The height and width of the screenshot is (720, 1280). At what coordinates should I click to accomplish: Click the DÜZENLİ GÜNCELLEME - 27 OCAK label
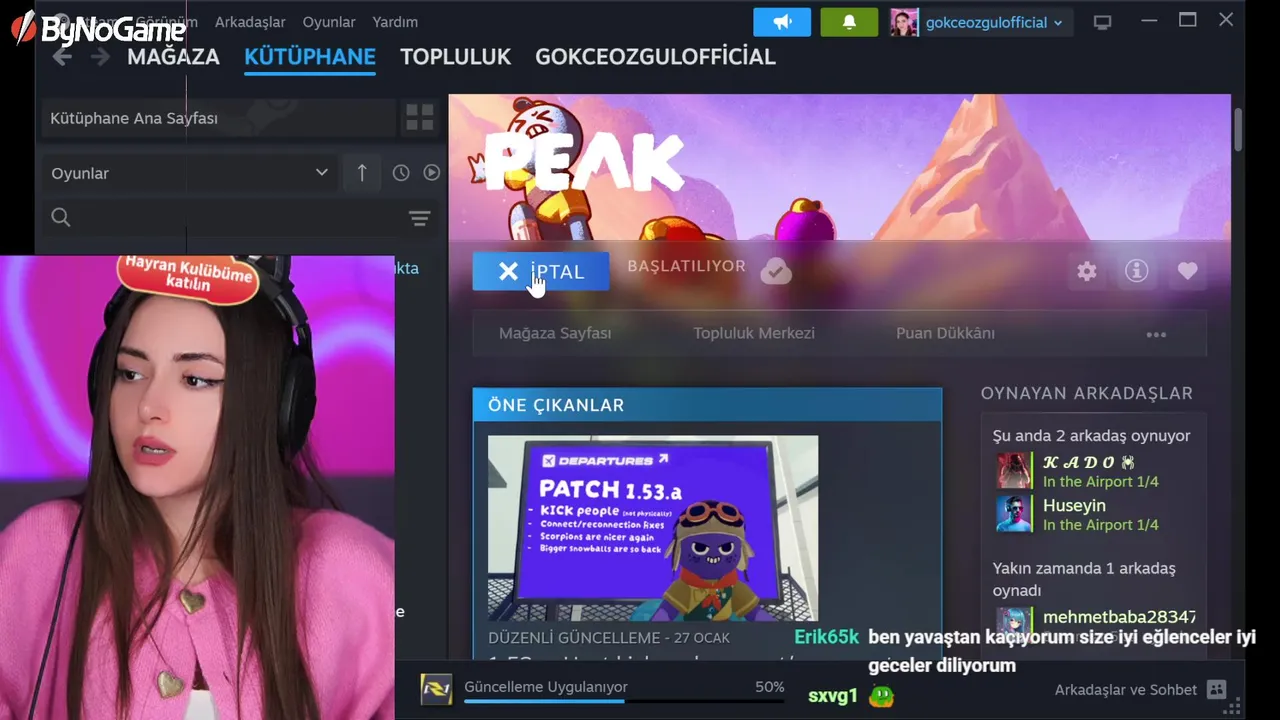pos(609,637)
